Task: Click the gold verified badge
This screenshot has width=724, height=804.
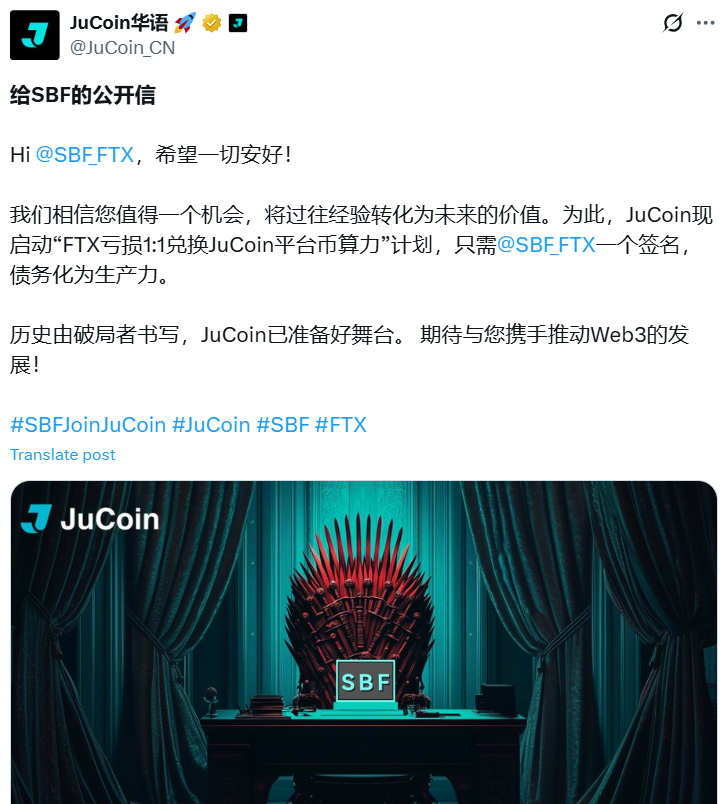Action: pos(211,23)
